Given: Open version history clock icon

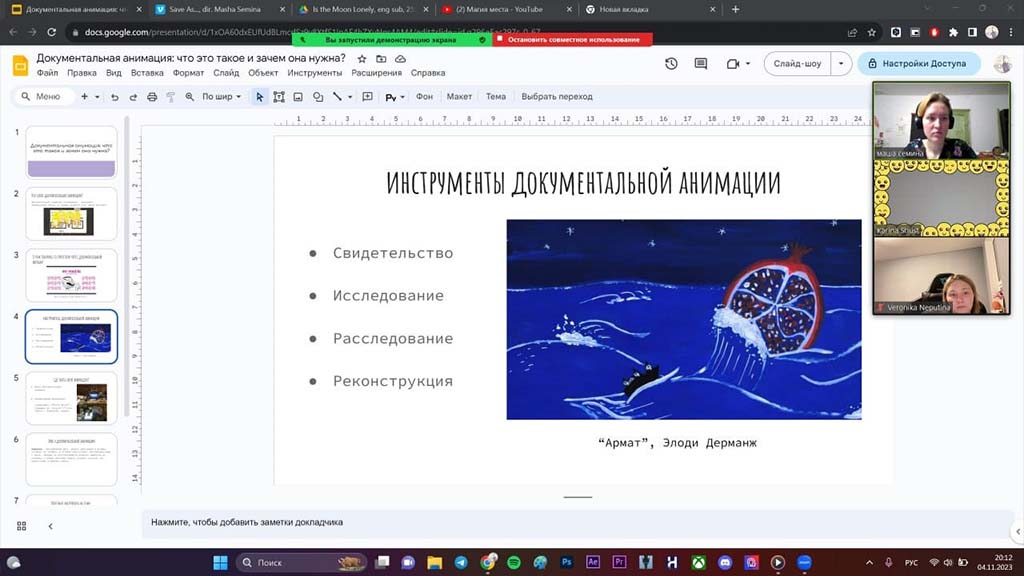Looking at the screenshot, I should [671, 63].
